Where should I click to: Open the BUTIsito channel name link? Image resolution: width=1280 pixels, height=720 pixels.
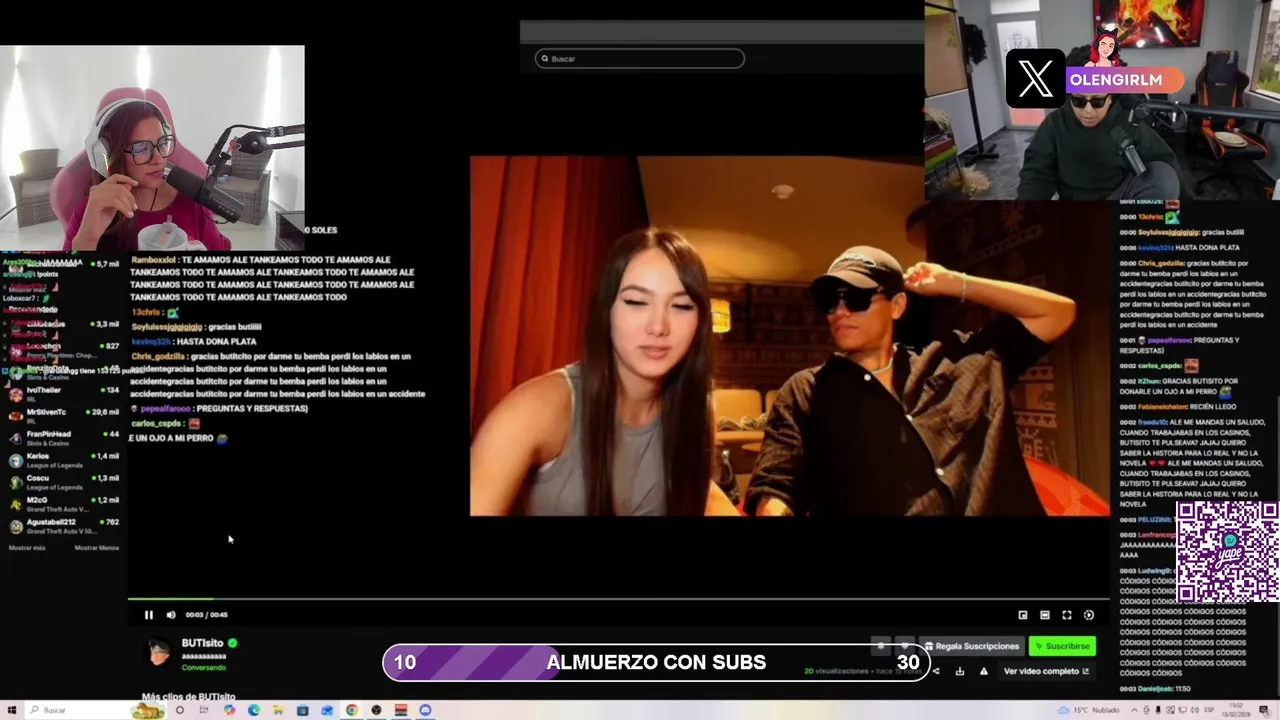click(202, 643)
